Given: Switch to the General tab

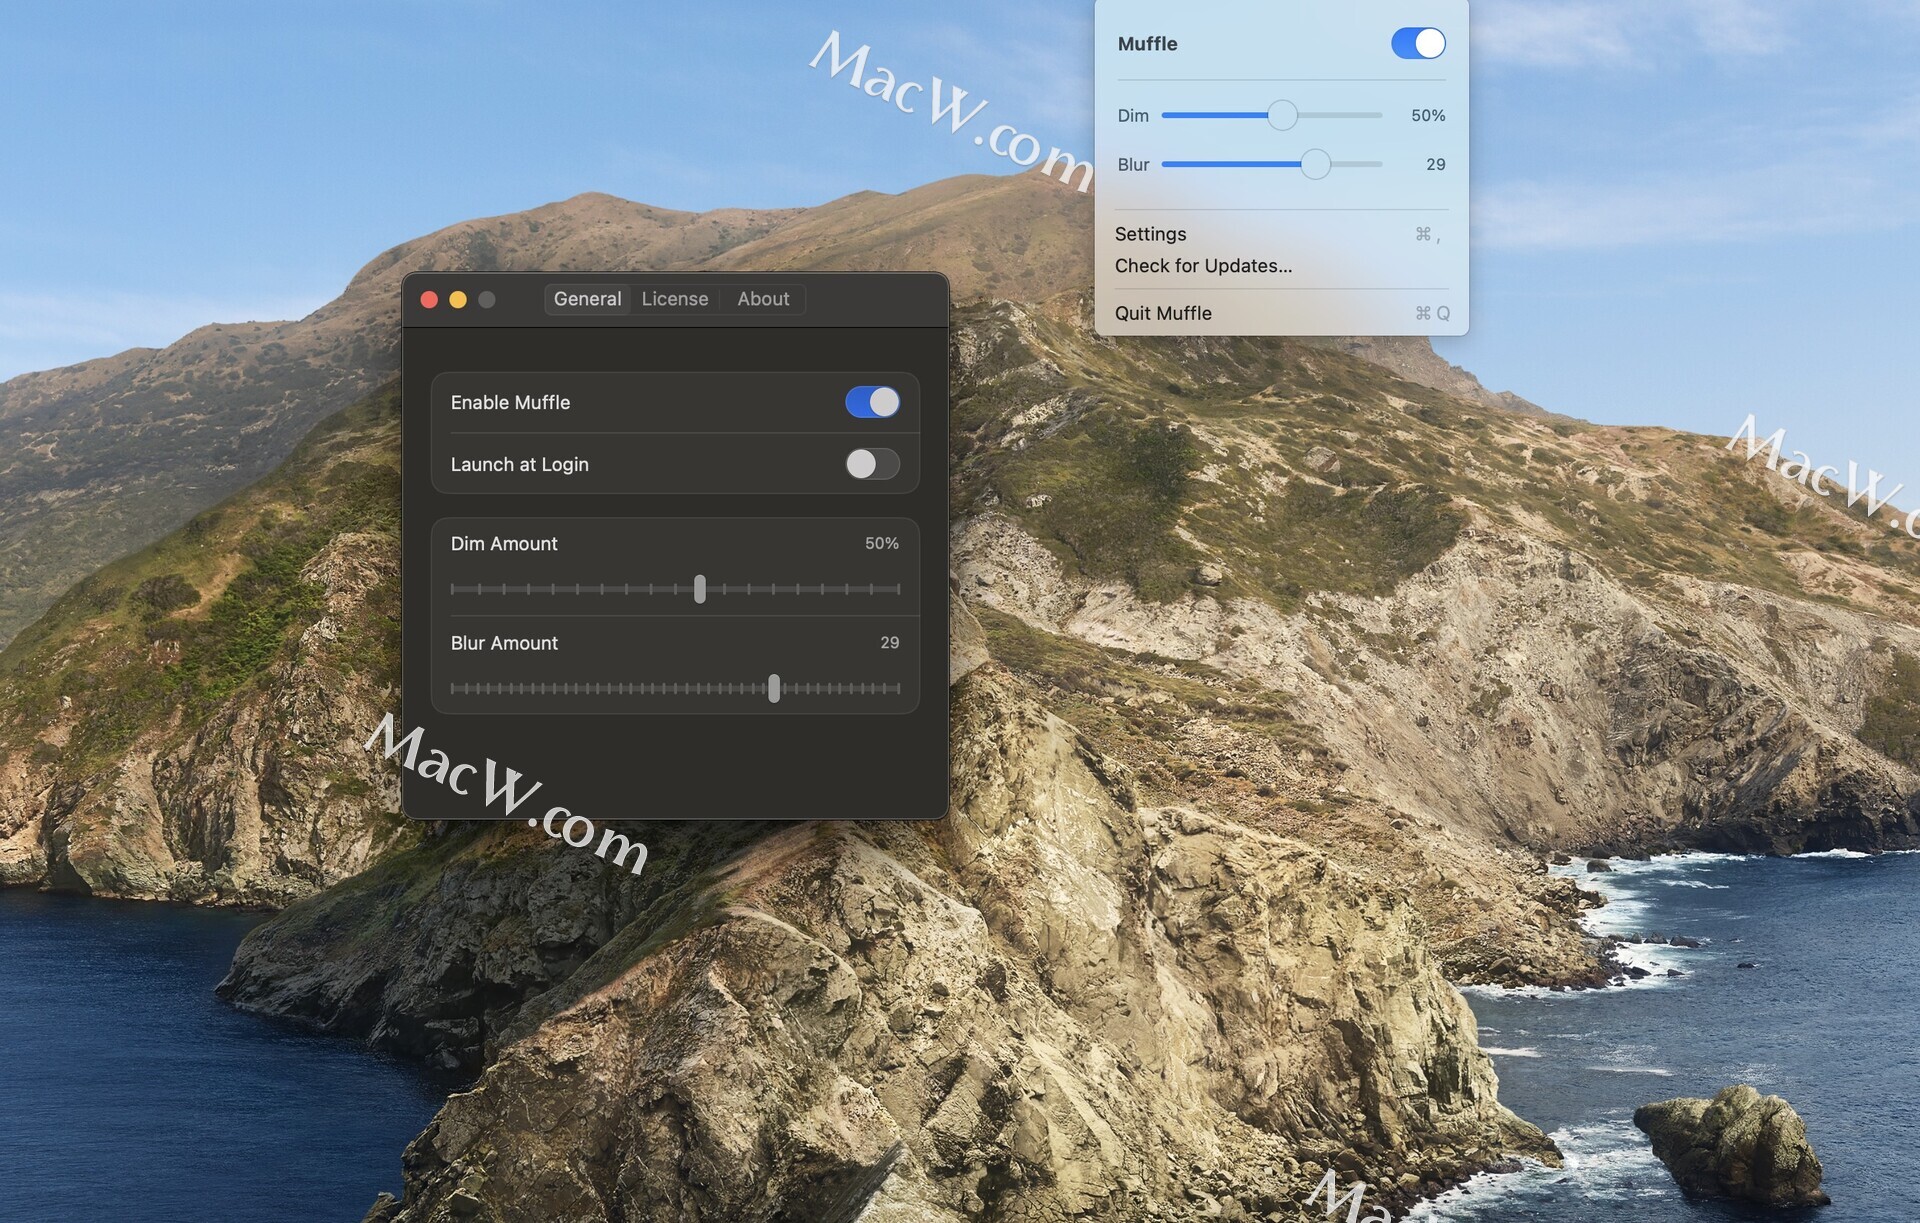Looking at the screenshot, I should tap(587, 299).
